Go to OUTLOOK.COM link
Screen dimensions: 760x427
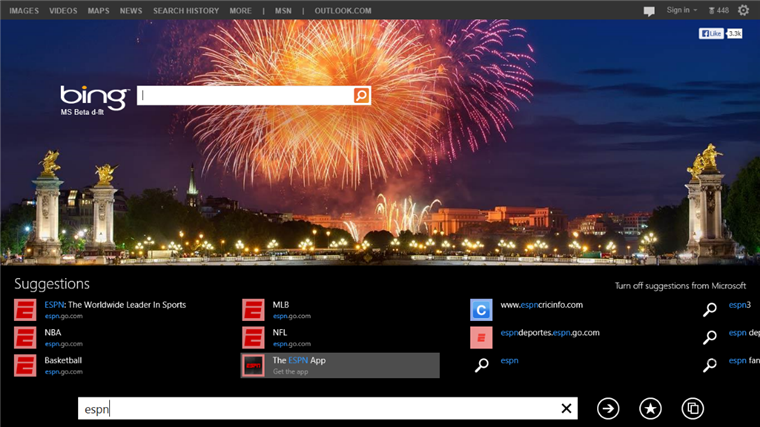pos(343,11)
